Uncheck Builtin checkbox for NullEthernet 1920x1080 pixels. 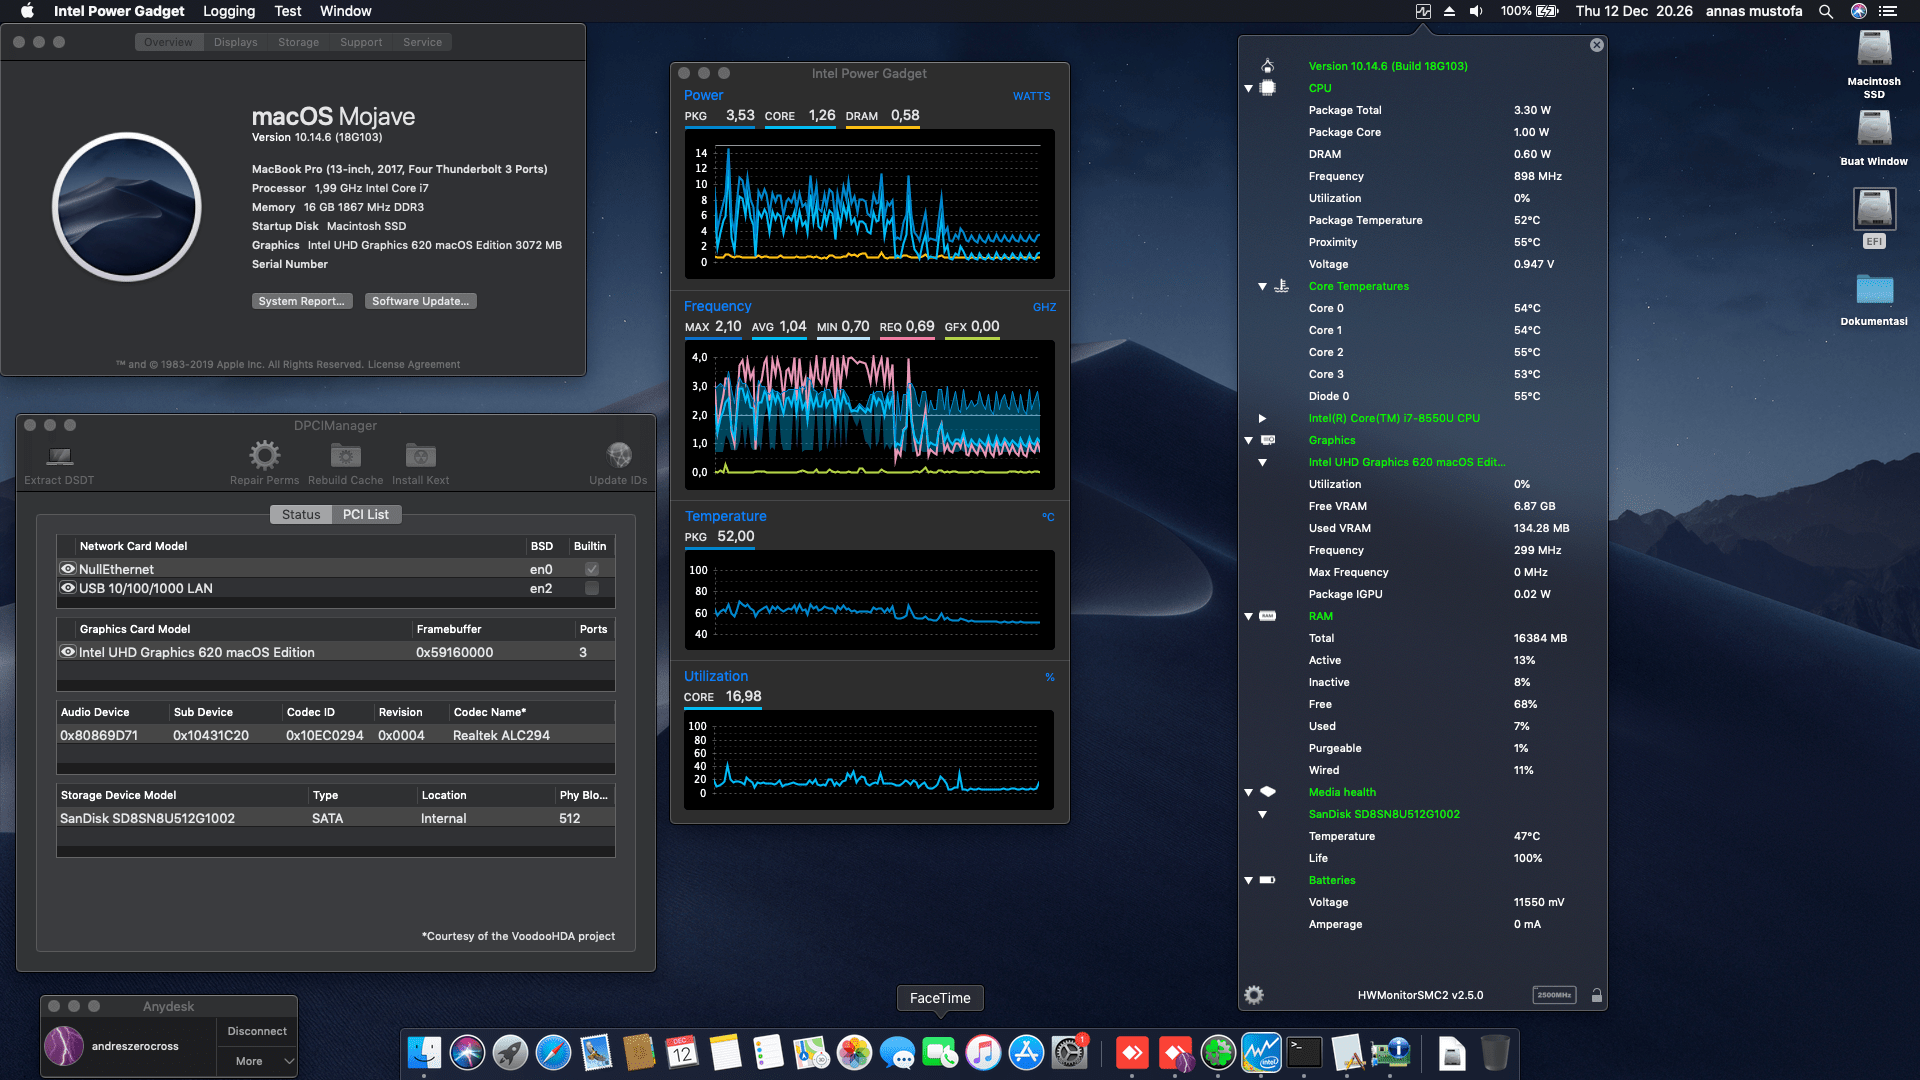591,568
